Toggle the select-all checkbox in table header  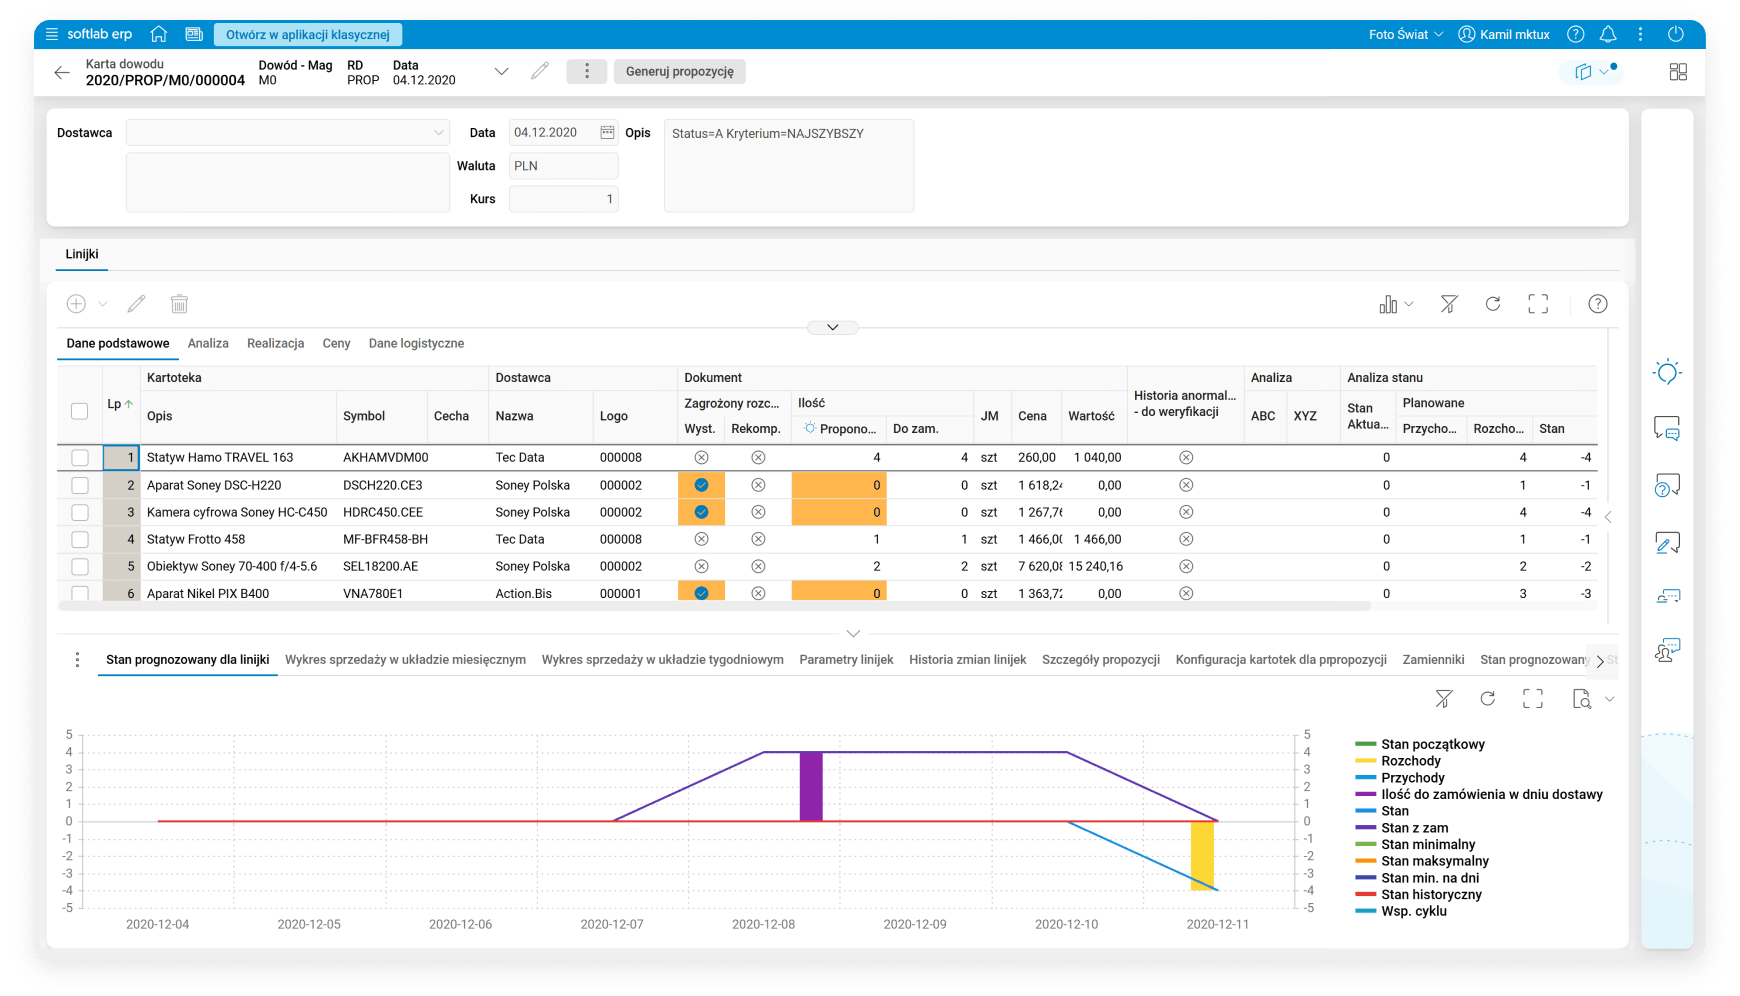tap(80, 411)
